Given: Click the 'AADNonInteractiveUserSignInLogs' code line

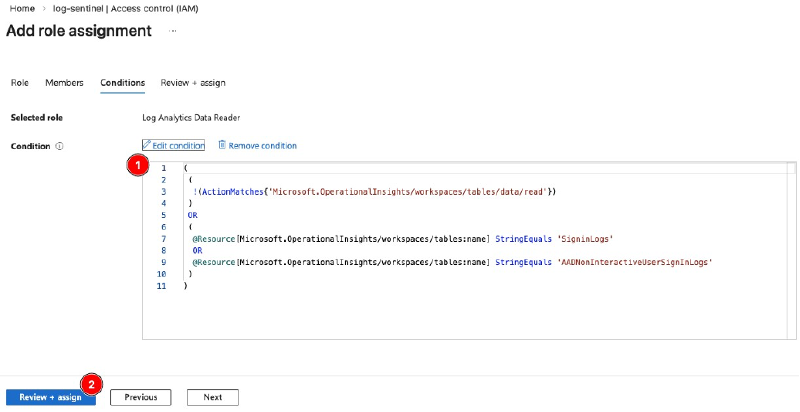Looking at the screenshot, I should pos(451,261).
